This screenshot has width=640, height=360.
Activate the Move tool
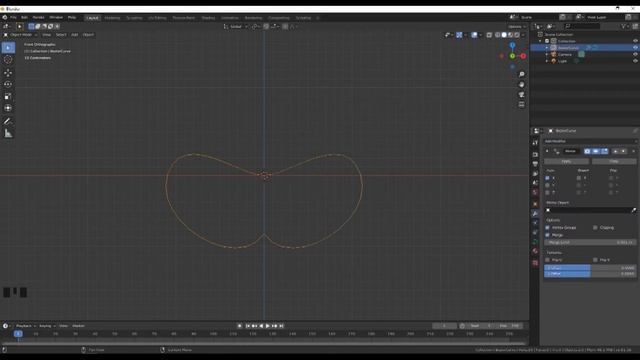point(8,73)
